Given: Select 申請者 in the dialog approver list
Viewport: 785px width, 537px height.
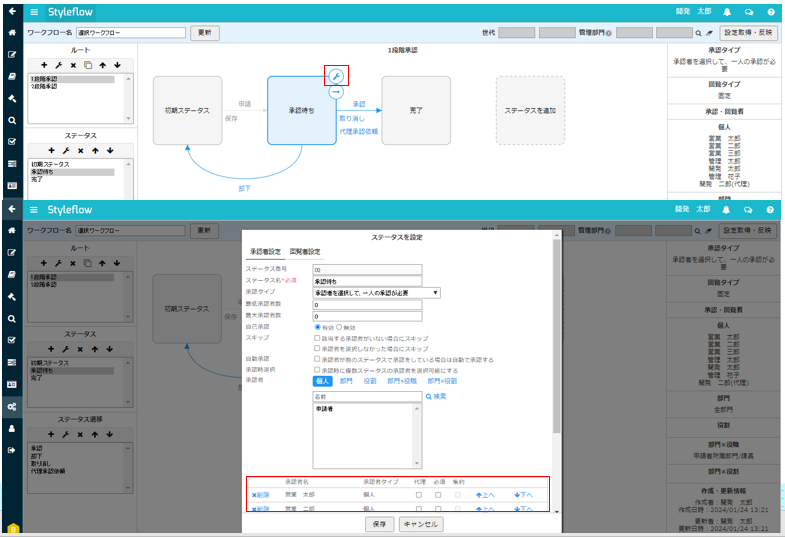Looking at the screenshot, I should [324, 409].
